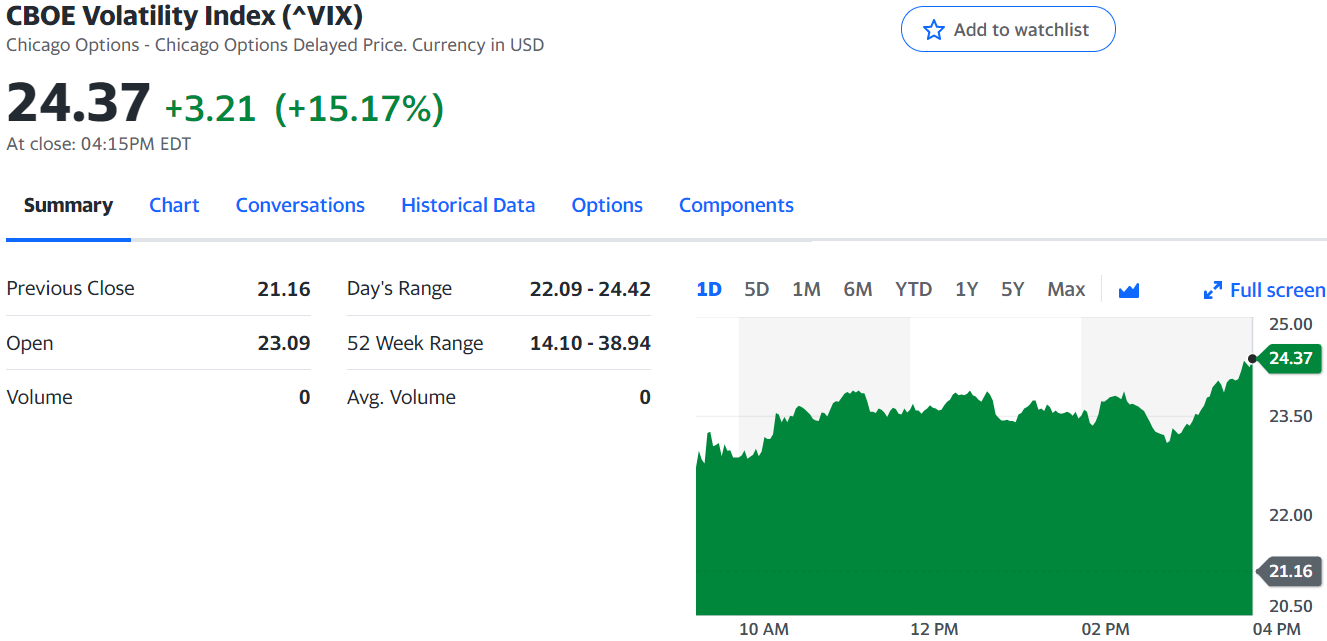This screenshot has width=1327, height=641.
Task: Go to the Historical Data tab
Action: [x=468, y=205]
